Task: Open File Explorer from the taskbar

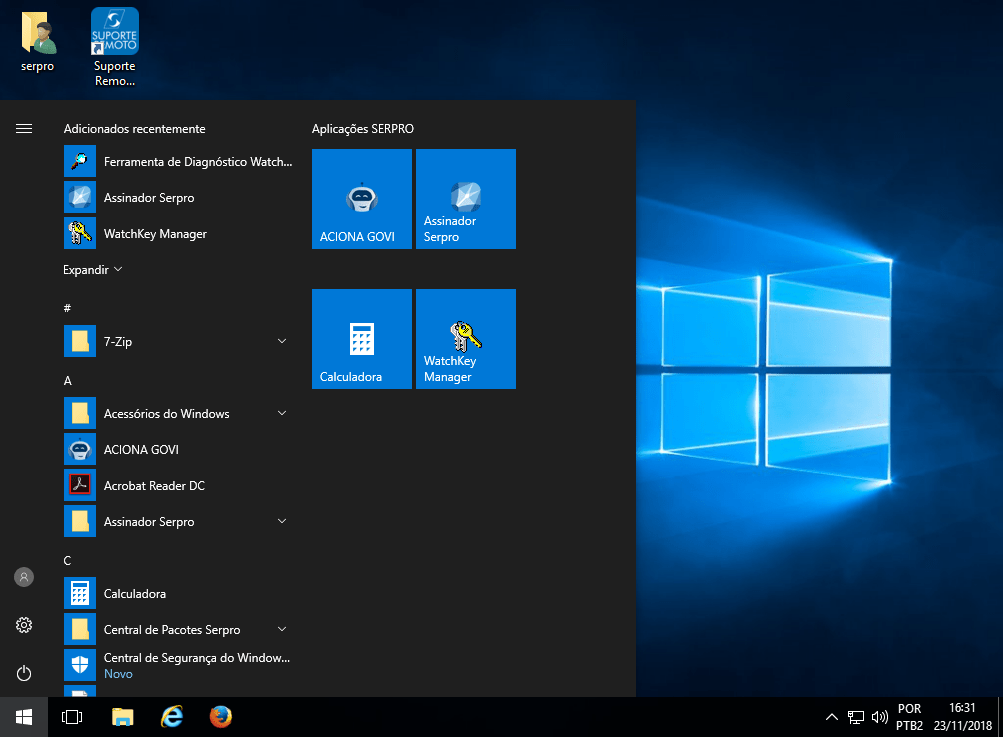Action: [x=122, y=717]
